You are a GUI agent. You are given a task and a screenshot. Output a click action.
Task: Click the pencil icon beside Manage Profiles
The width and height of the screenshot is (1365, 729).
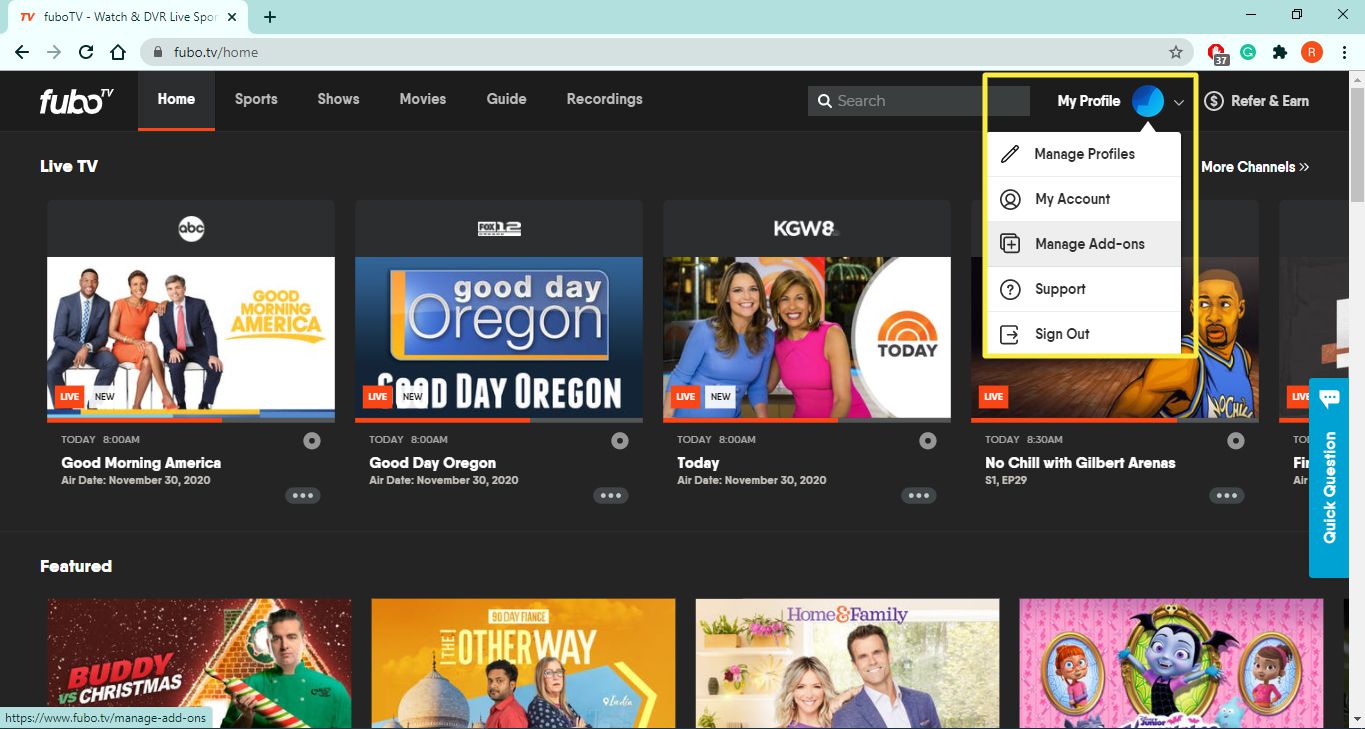(x=1010, y=154)
